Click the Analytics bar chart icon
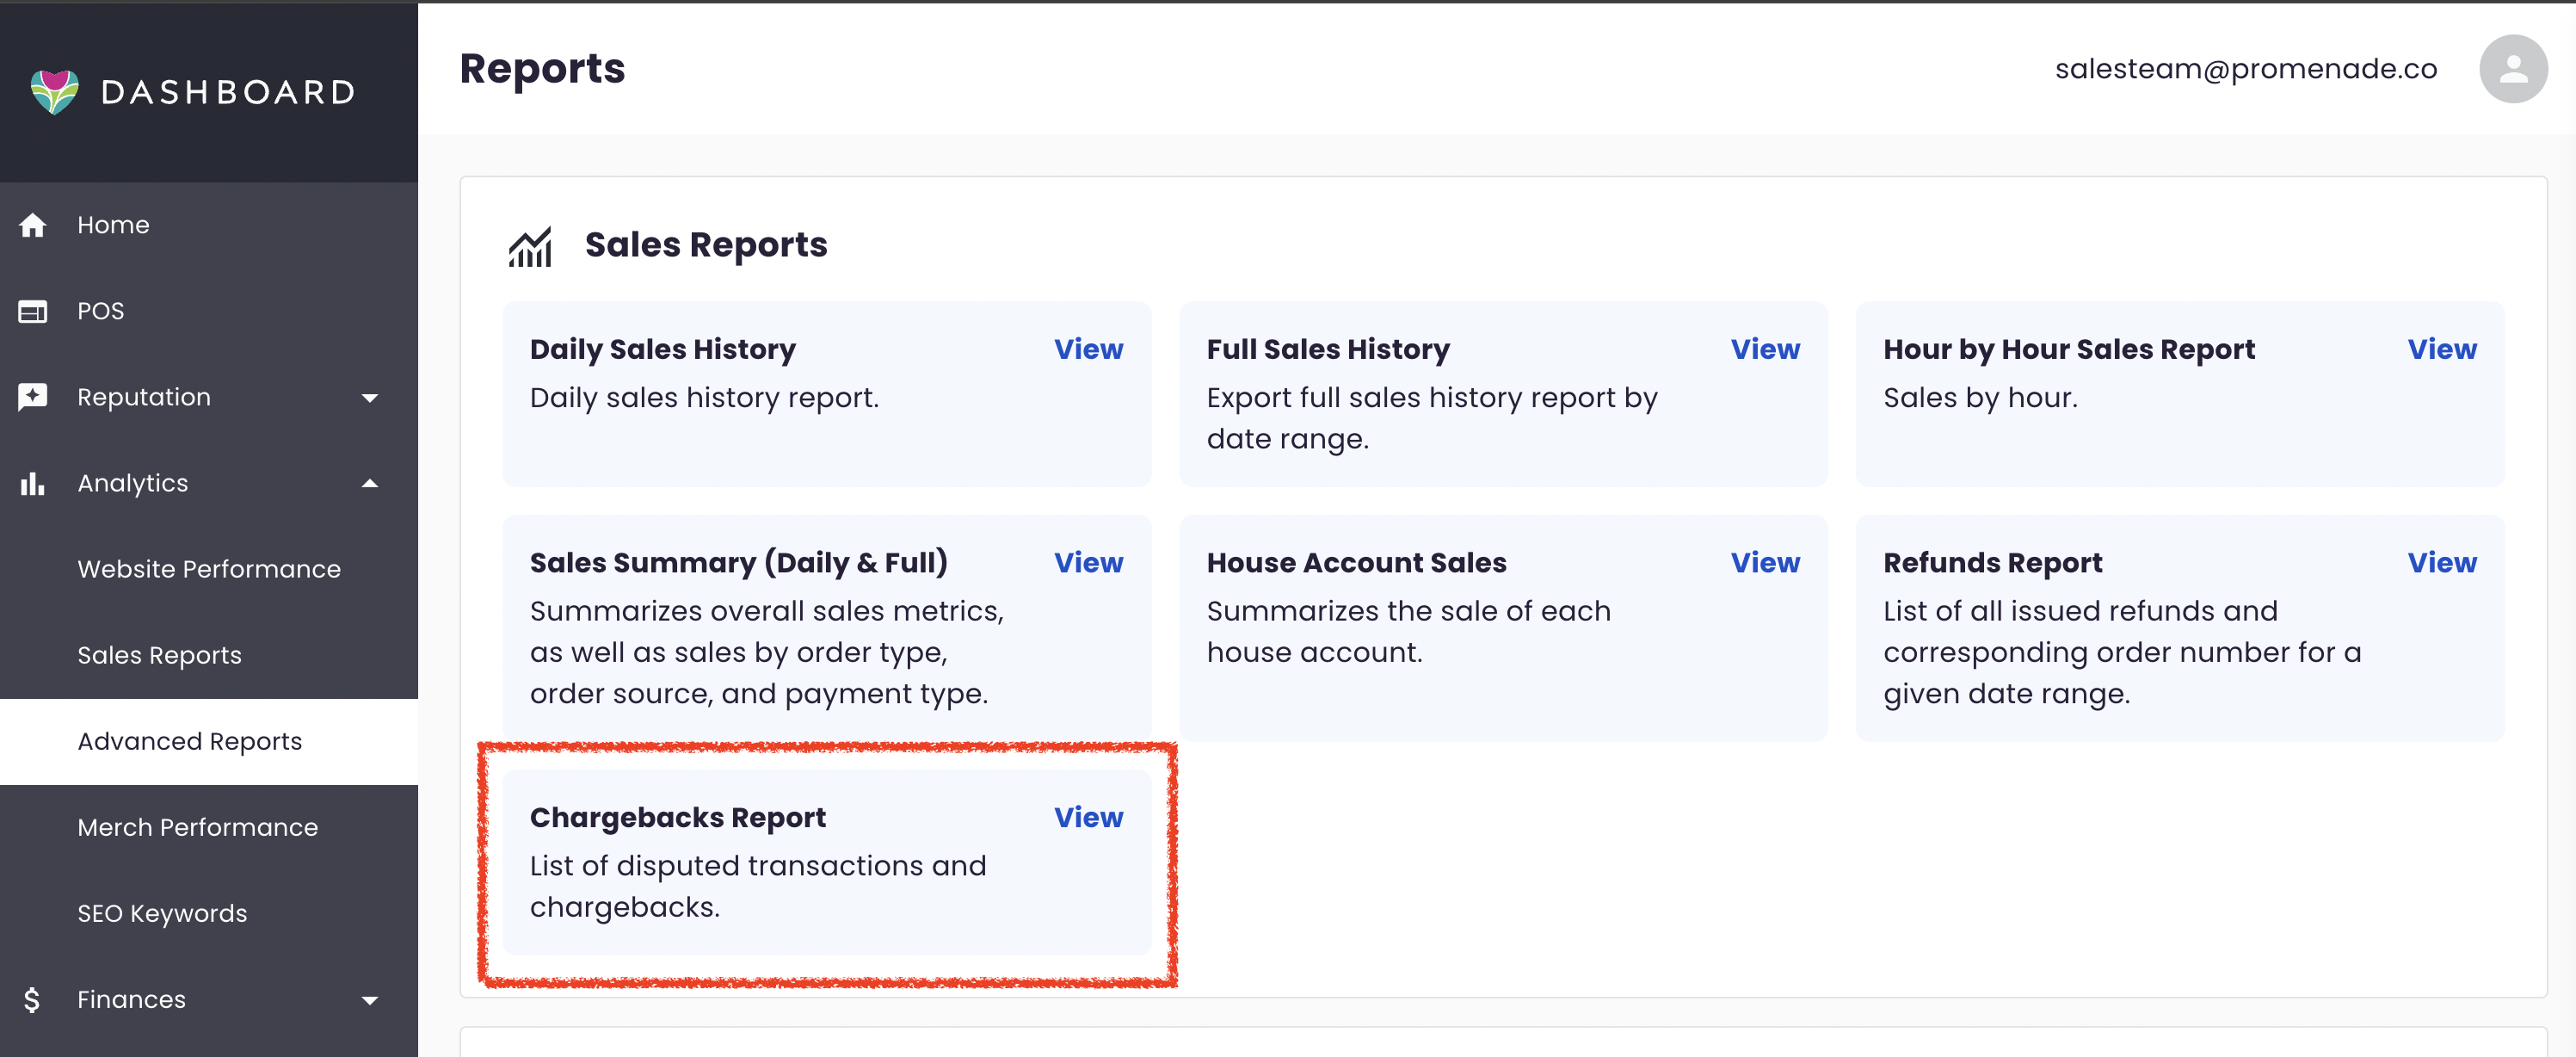Image resolution: width=2576 pixels, height=1057 pixels. (x=33, y=483)
